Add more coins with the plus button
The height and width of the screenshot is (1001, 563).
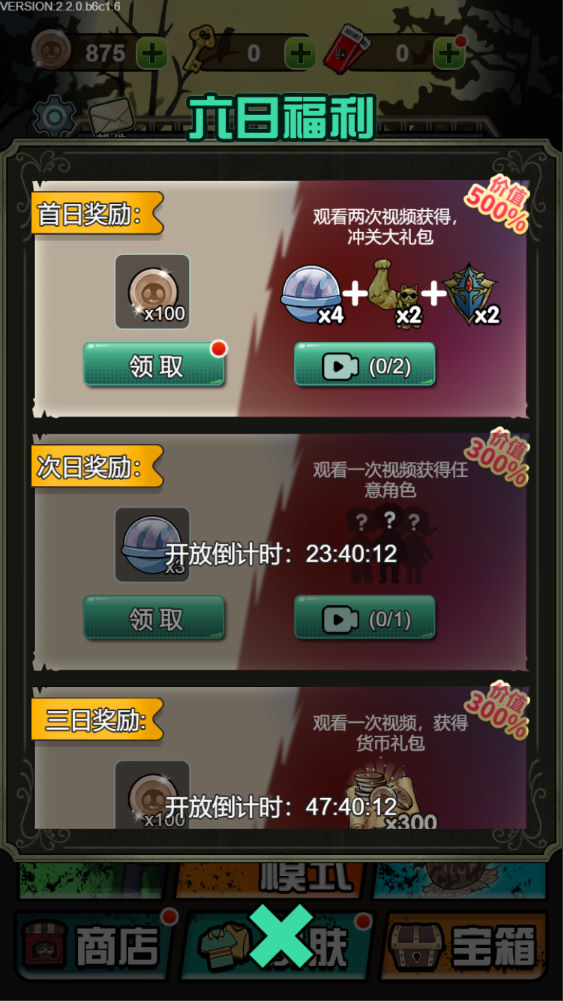tap(152, 53)
